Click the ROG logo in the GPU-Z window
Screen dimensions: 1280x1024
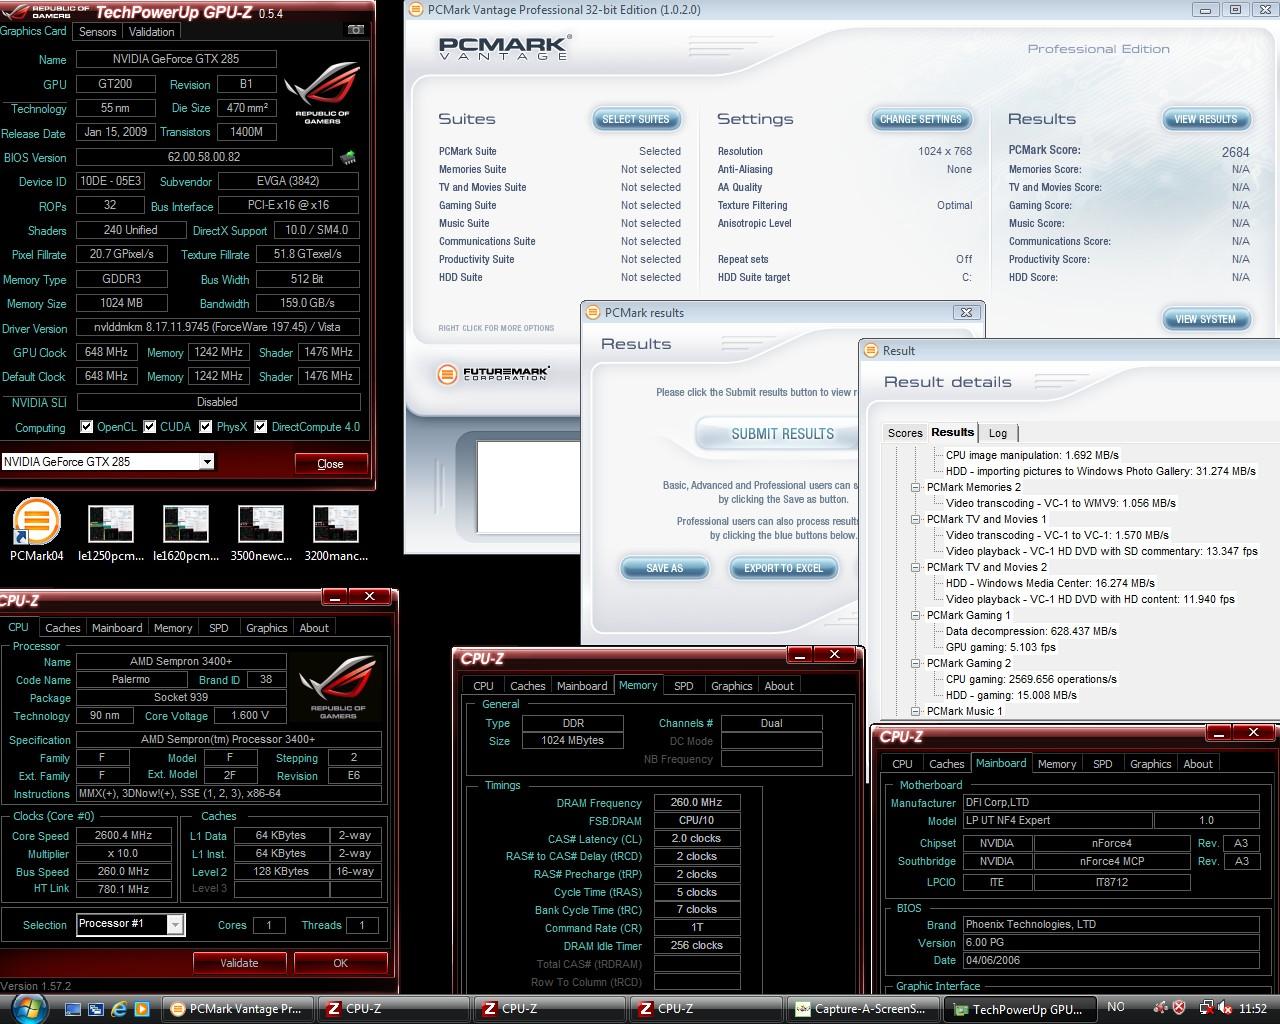pyautogui.click(x=322, y=93)
